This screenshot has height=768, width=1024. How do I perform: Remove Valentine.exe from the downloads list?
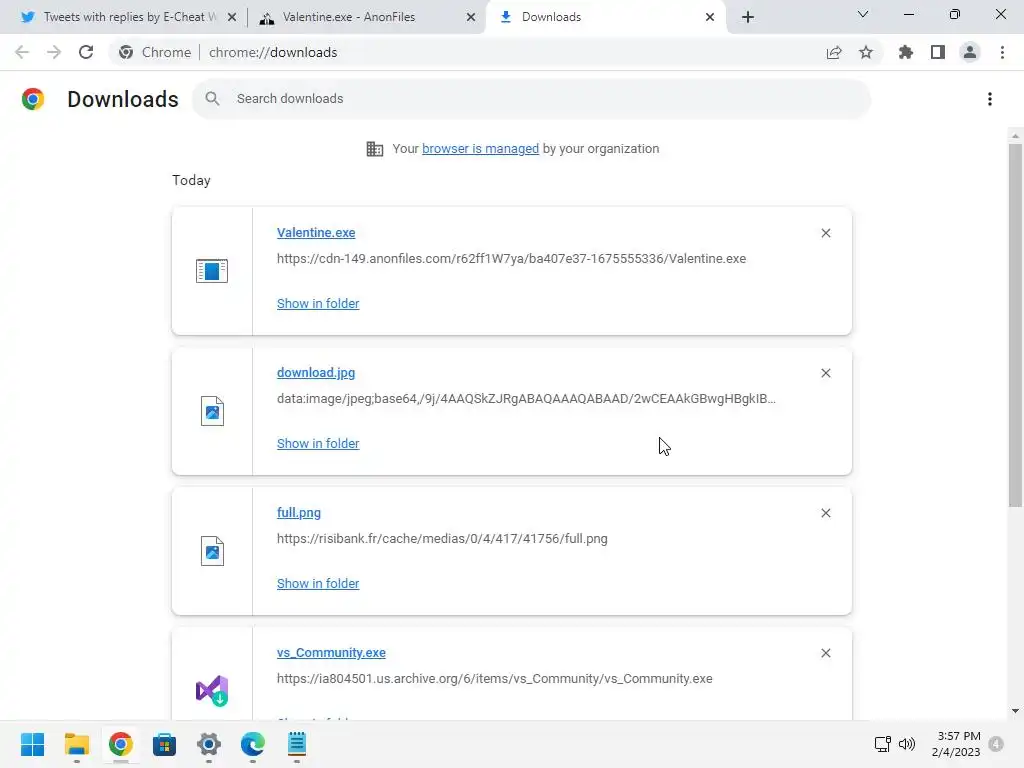[826, 233]
